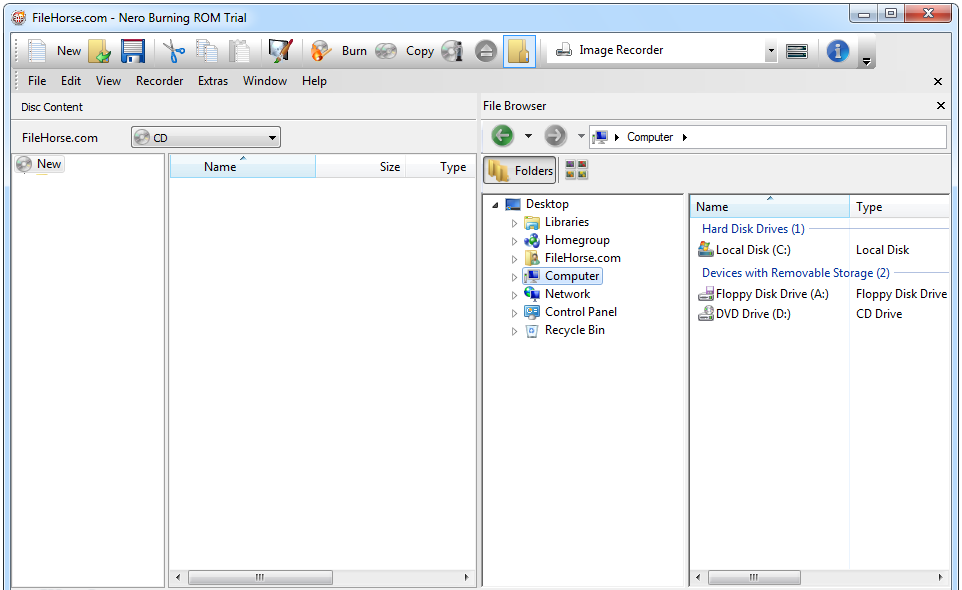Open the CD disc type dropdown
The width and height of the screenshot is (962, 590).
pyautogui.click(x=206, y=137)
